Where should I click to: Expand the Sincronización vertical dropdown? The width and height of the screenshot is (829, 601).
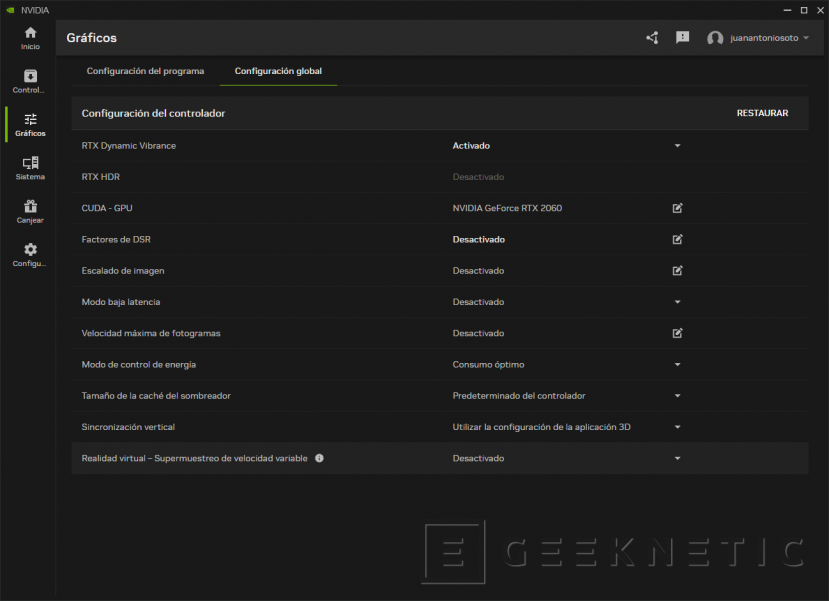pos(677,427)
